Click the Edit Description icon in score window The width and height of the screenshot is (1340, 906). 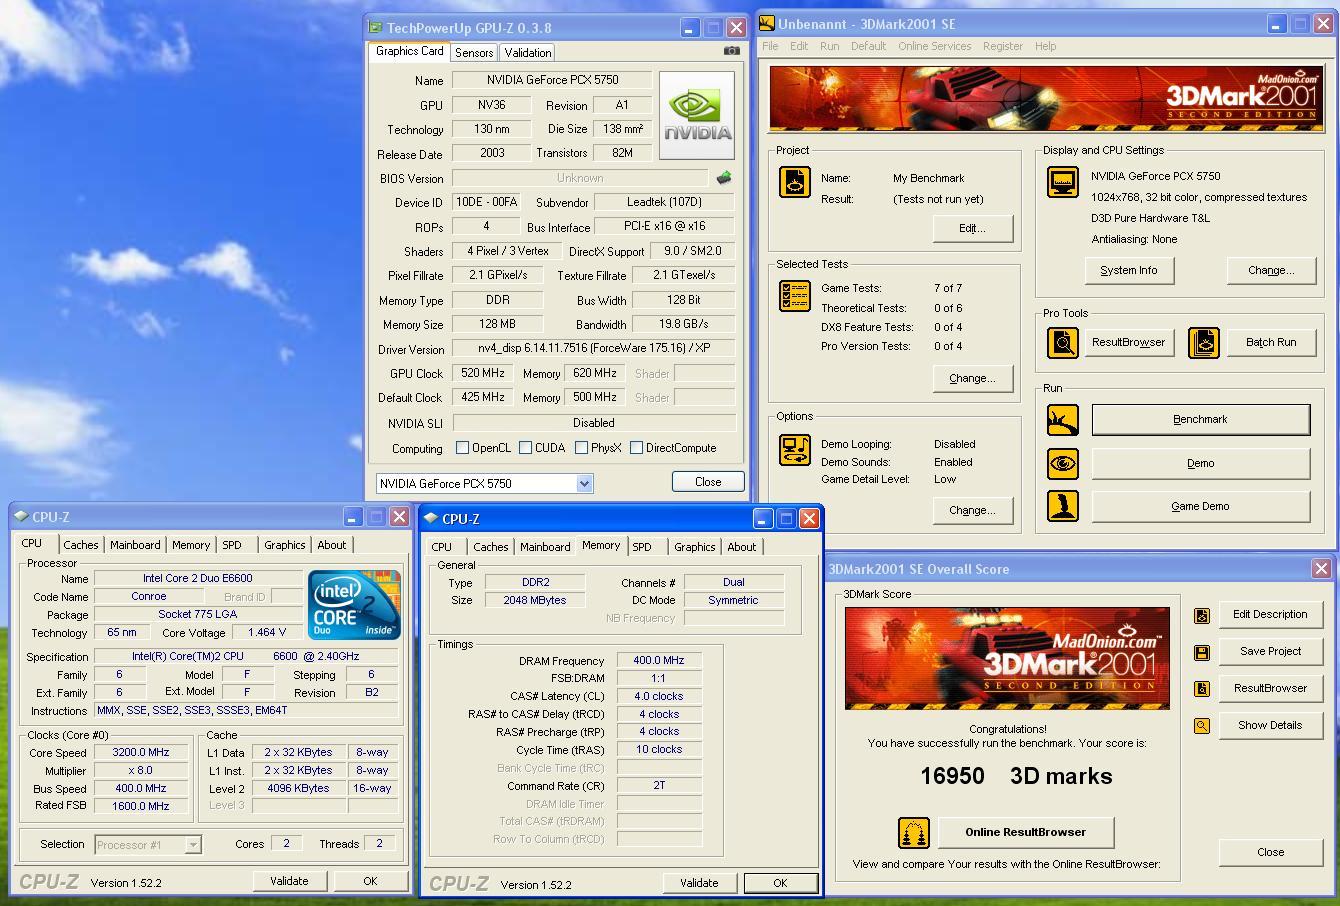click(x=1202, y=615)
